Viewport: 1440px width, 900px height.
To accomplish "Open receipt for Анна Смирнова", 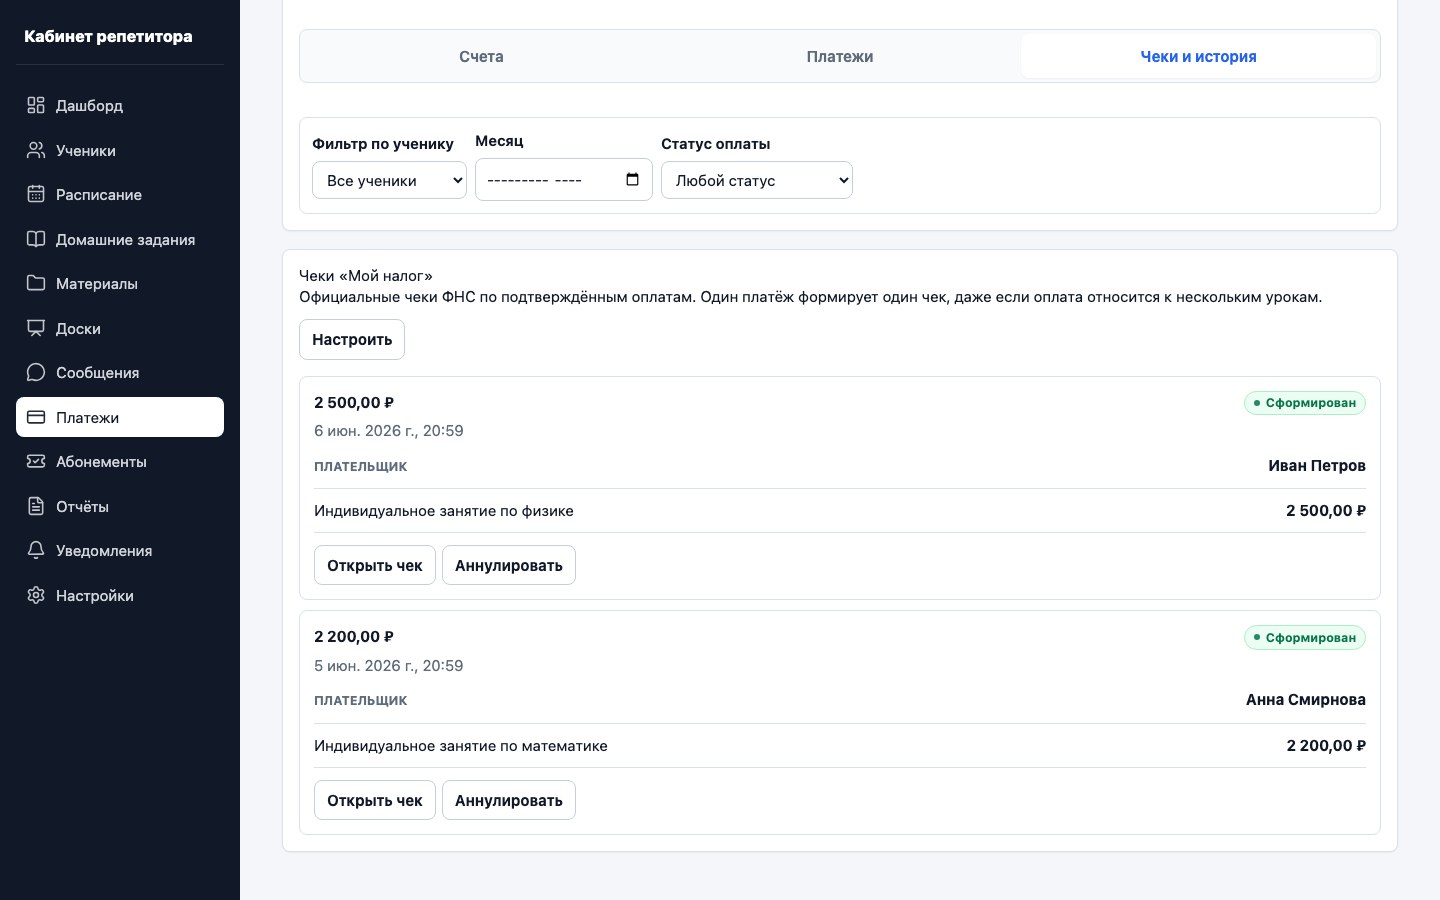I will 375,800.
